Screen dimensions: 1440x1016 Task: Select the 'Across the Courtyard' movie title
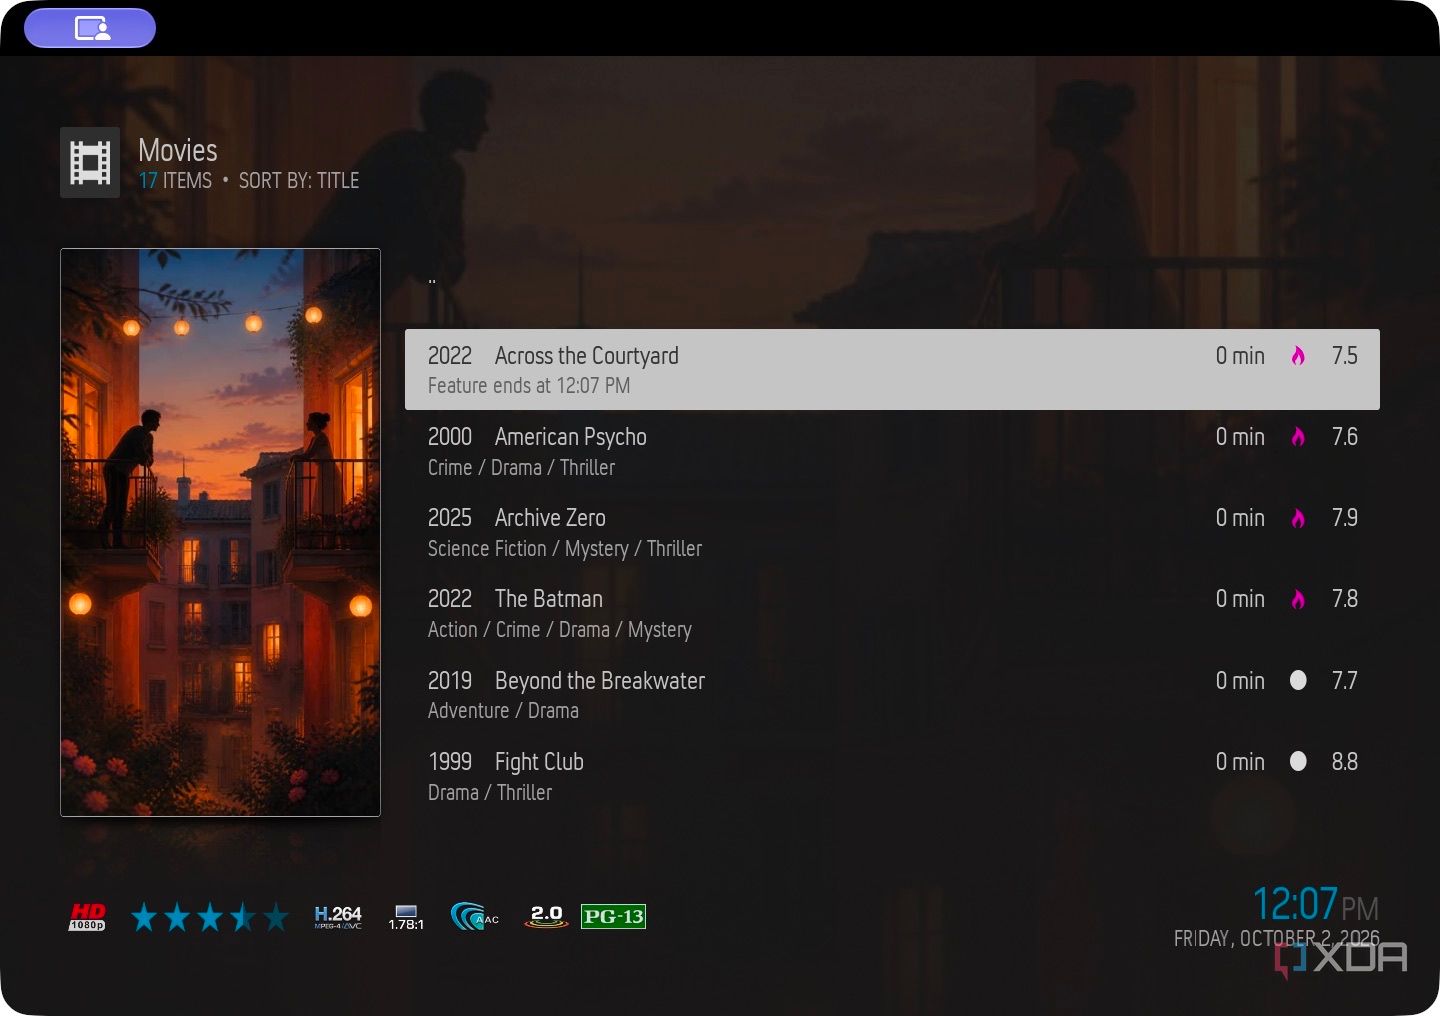[x=587, y=356]
